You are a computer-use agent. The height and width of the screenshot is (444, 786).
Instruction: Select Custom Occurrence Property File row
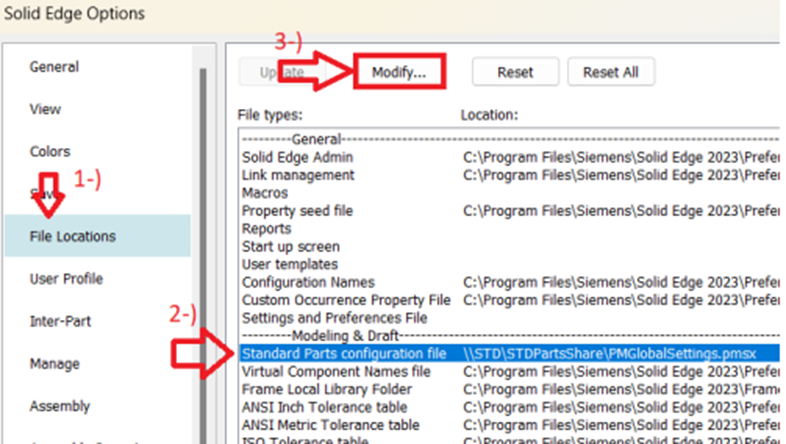509,300
